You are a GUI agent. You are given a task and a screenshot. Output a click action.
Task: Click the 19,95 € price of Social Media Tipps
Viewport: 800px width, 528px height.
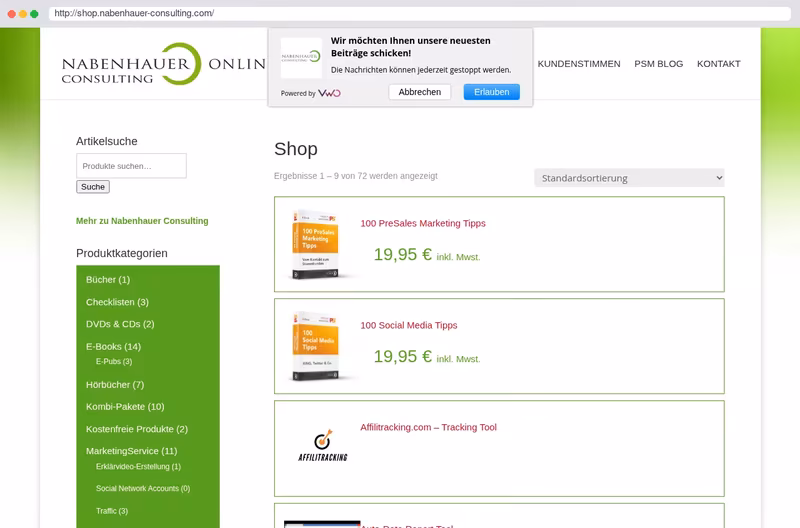click(403, 356)
